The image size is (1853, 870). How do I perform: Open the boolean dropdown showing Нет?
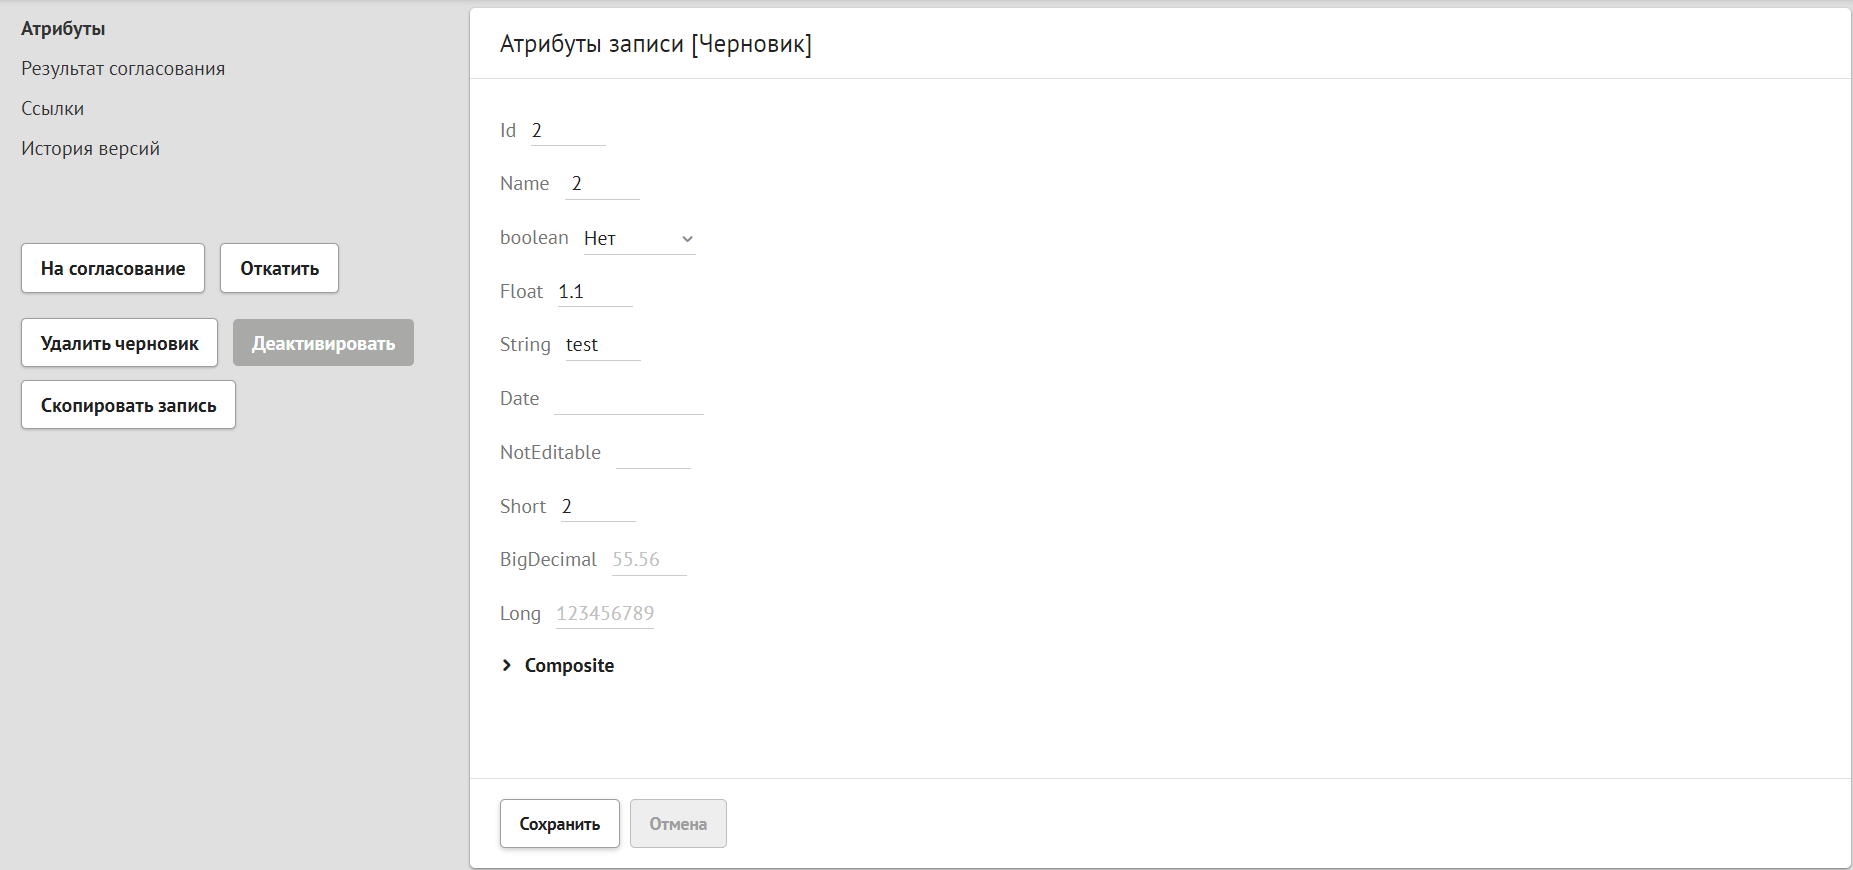pos(639,239)
